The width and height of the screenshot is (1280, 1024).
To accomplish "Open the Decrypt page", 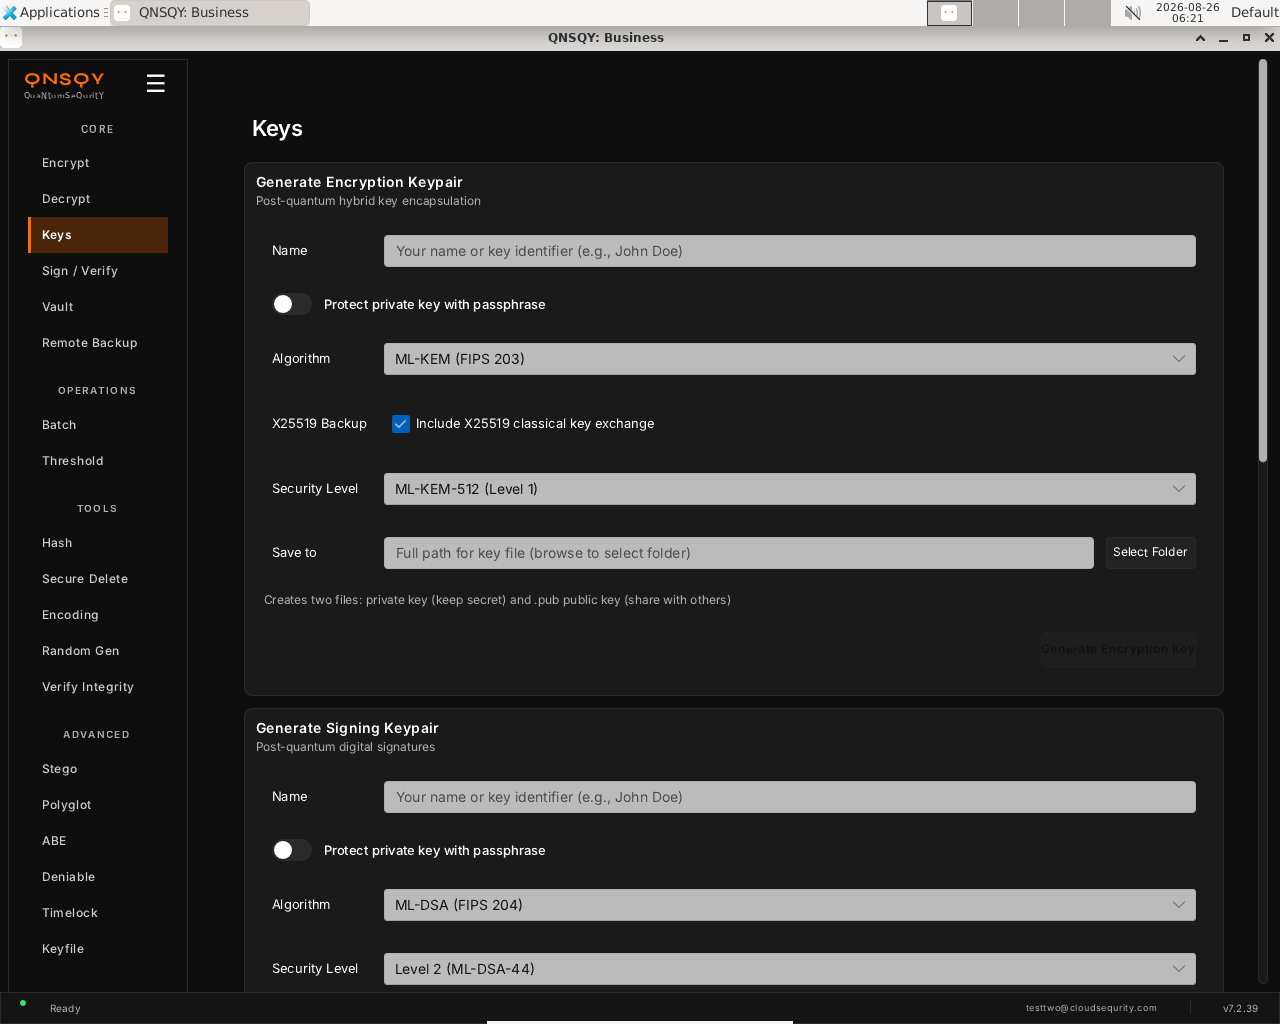I will [x=98, y=199].
